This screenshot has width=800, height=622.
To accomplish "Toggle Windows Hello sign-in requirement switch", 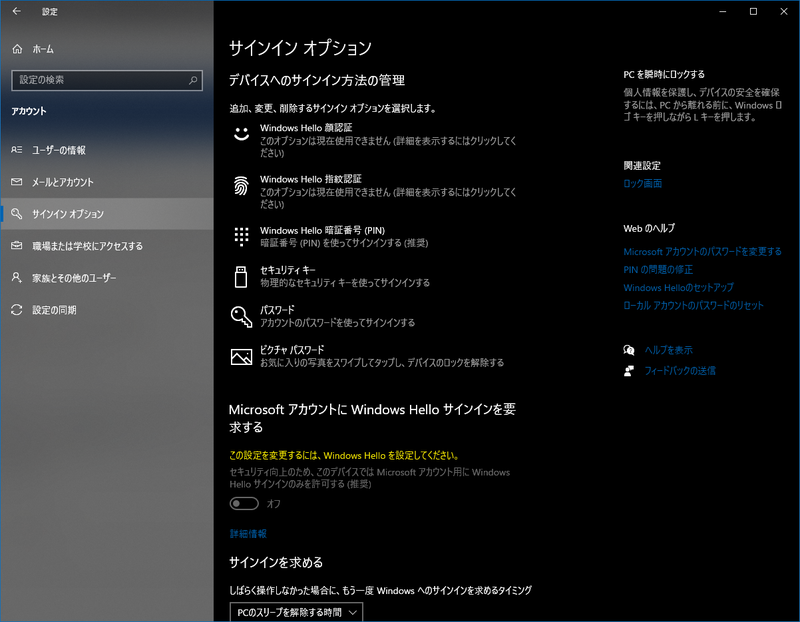I will pyautogui.click(x=245, y=504).
